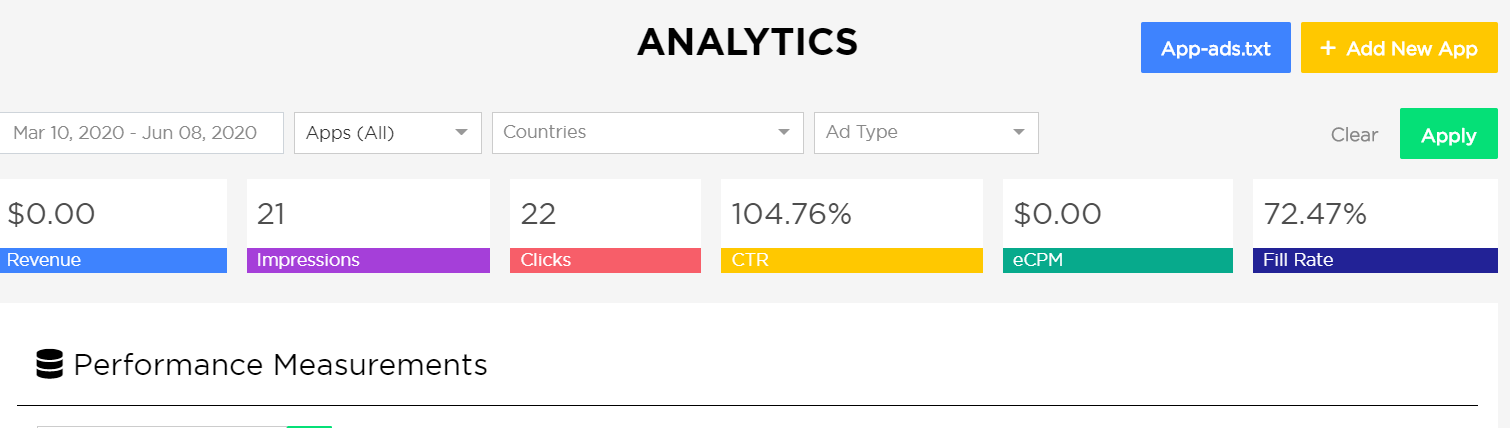This screenshot has width=1510, height=428.
Task: Choose the yellow CTR label bar
Action: [x=851, y=260]
